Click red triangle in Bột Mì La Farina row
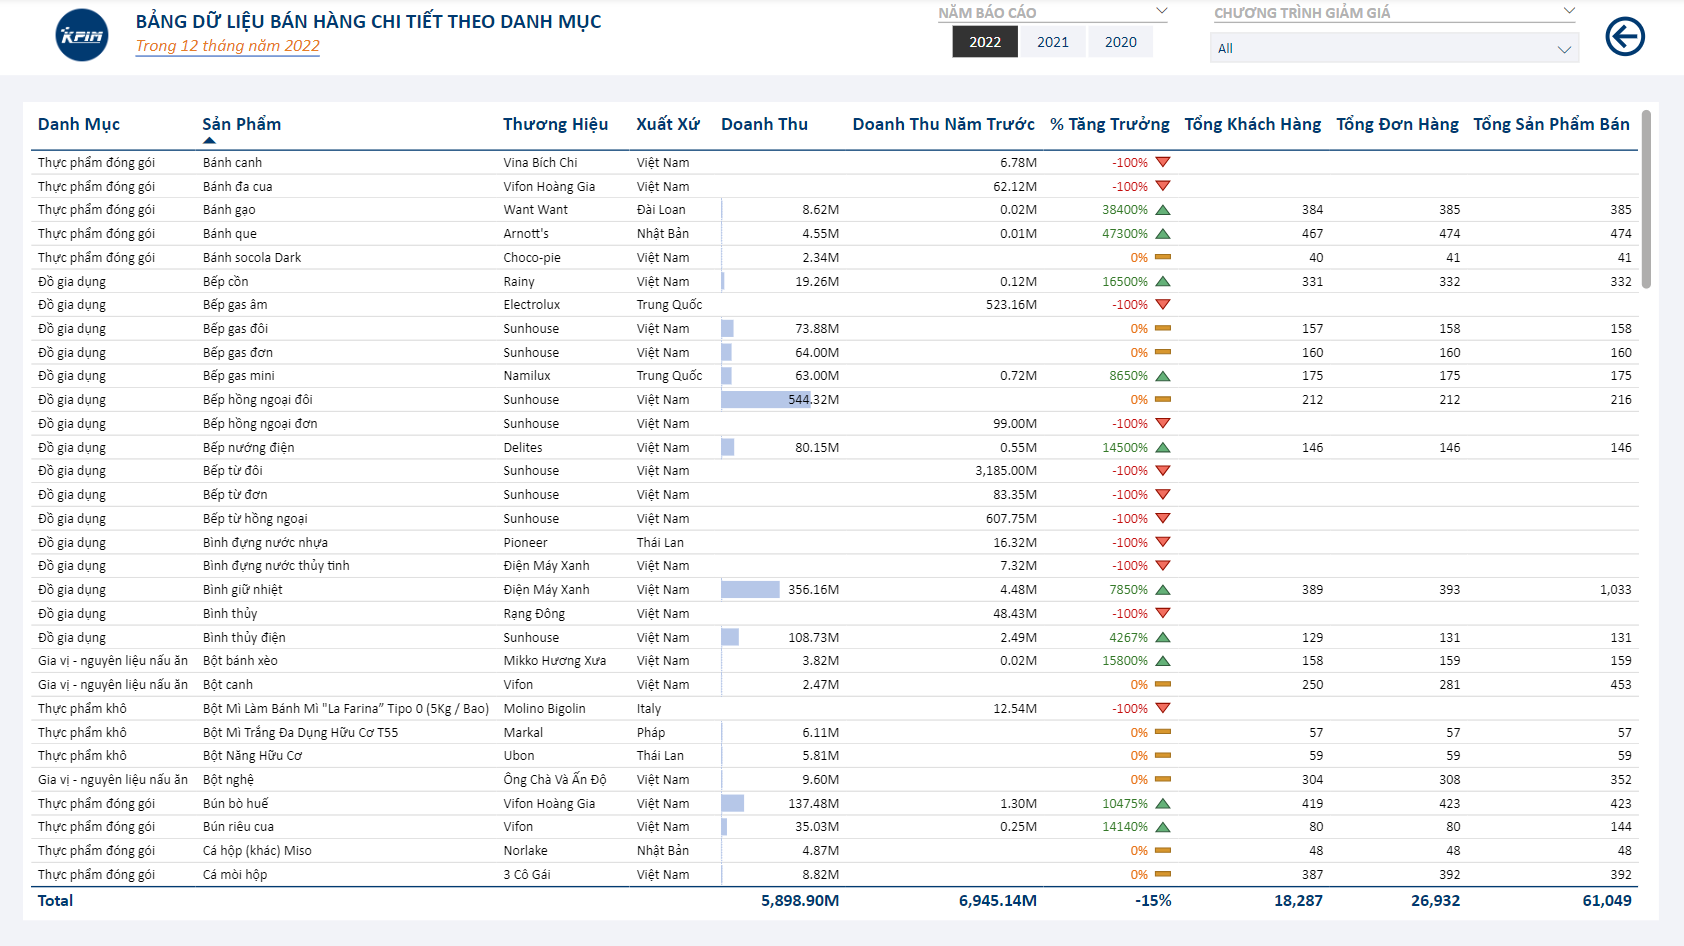The height and width of the screenshot is (946, 1684). [1163, 708]
